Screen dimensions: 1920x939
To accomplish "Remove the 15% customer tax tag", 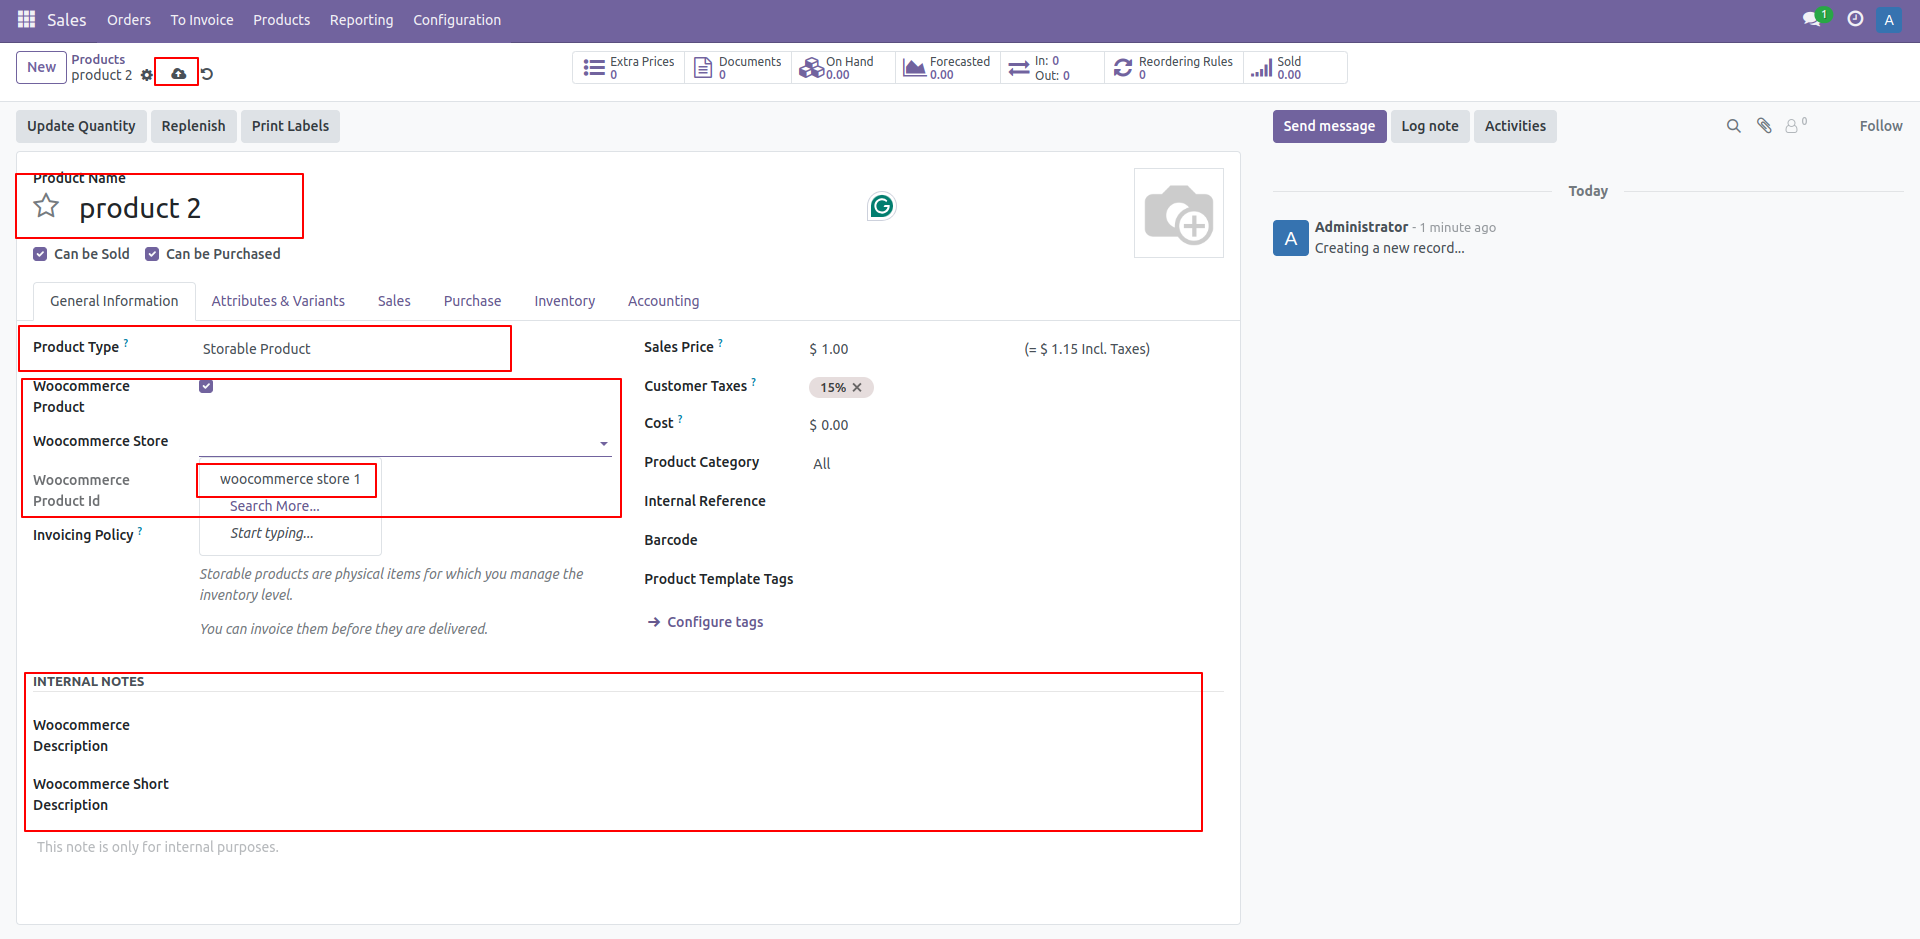I will (857, 387).
